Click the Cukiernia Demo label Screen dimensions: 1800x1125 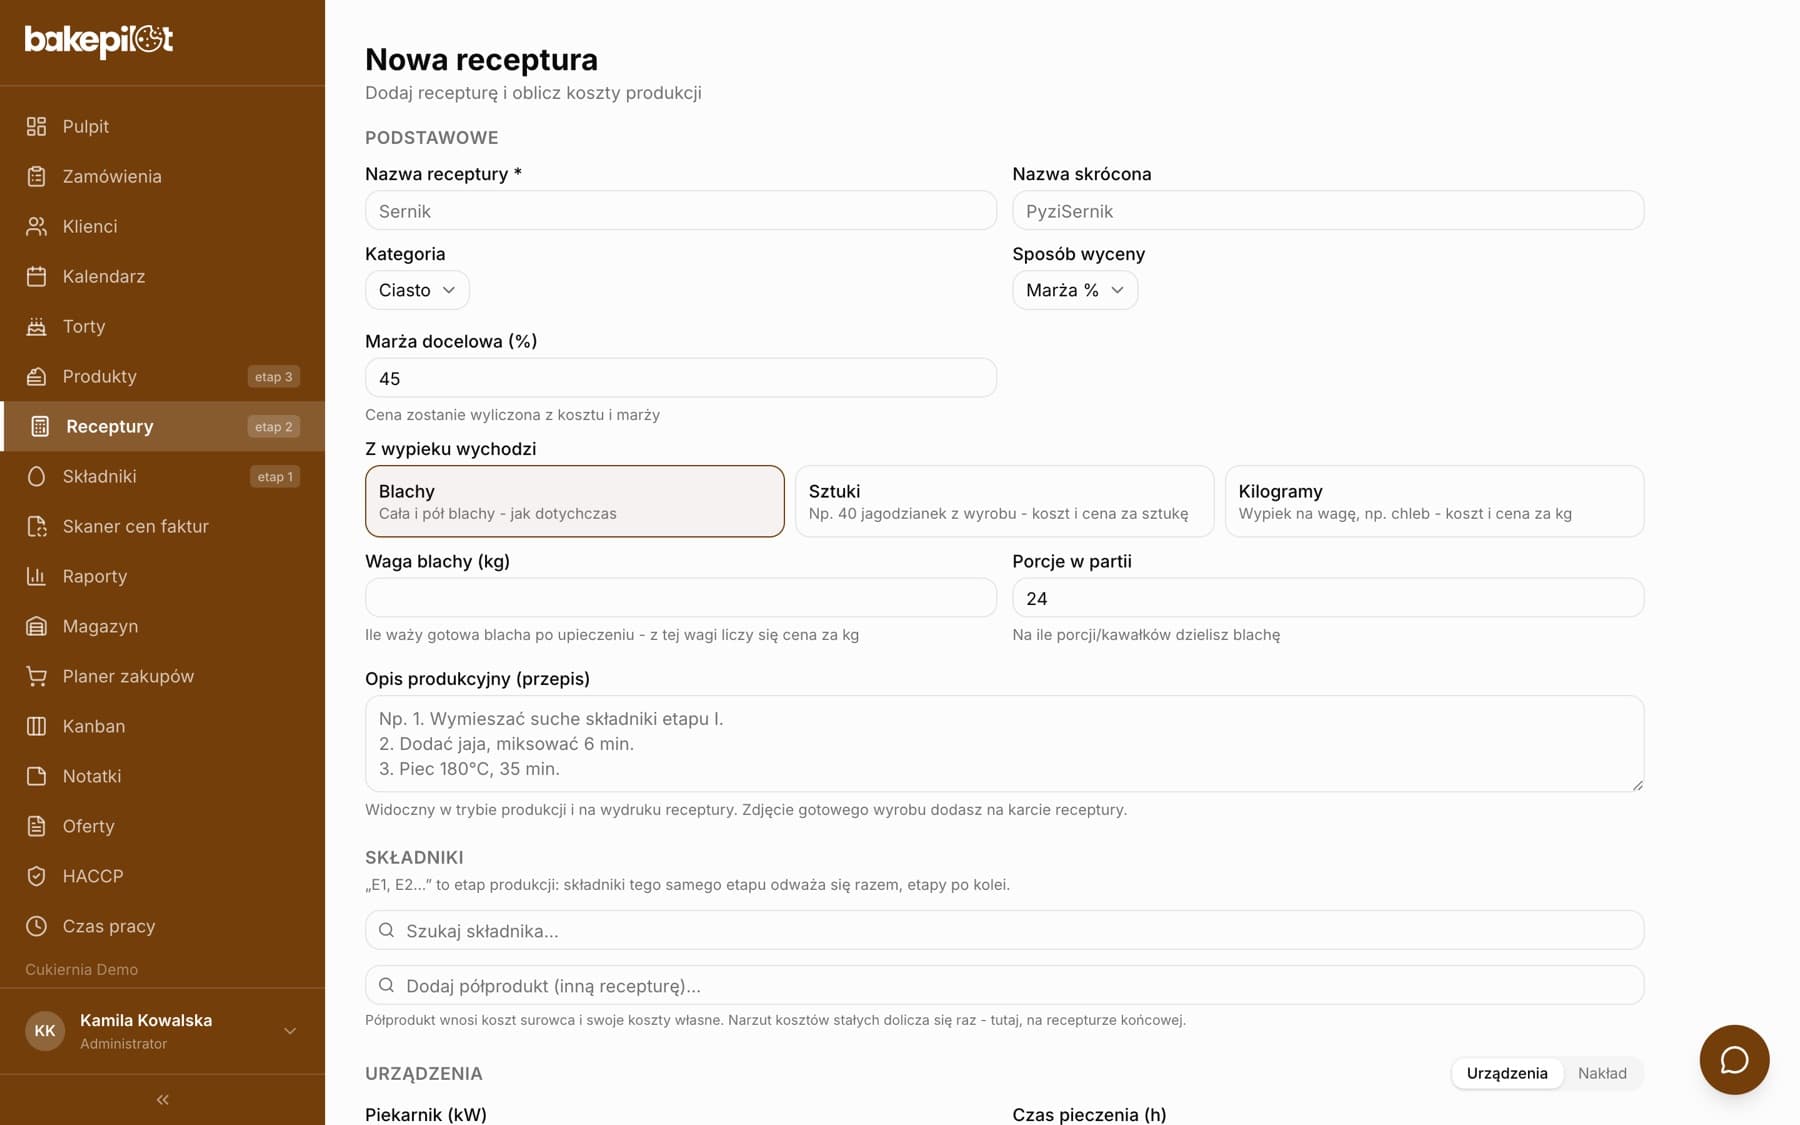click(82, 969)
